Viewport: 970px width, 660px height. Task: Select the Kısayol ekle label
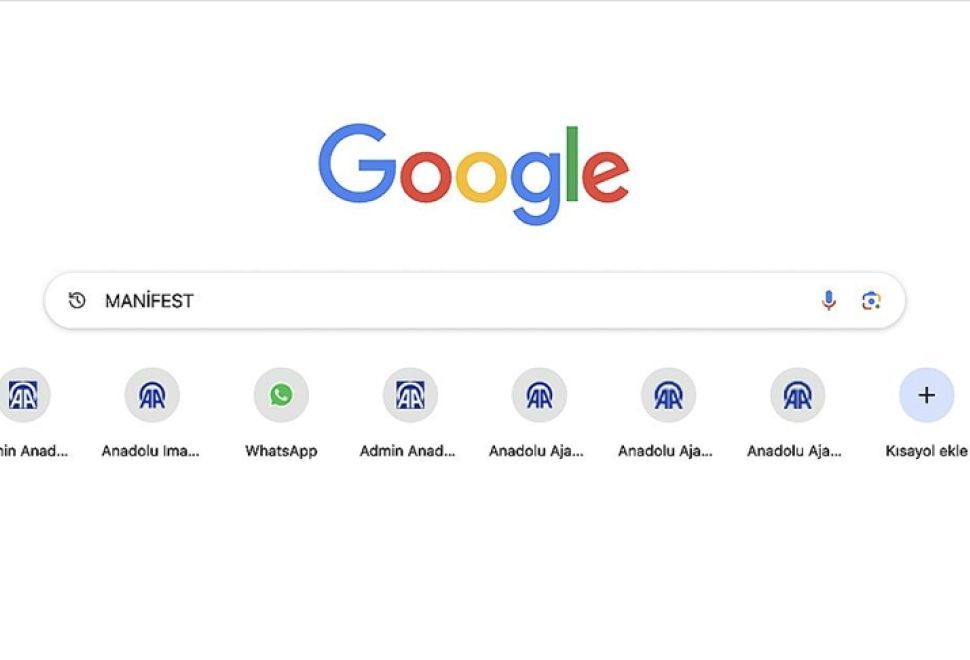pyautogui.click(x=927, y=451)
